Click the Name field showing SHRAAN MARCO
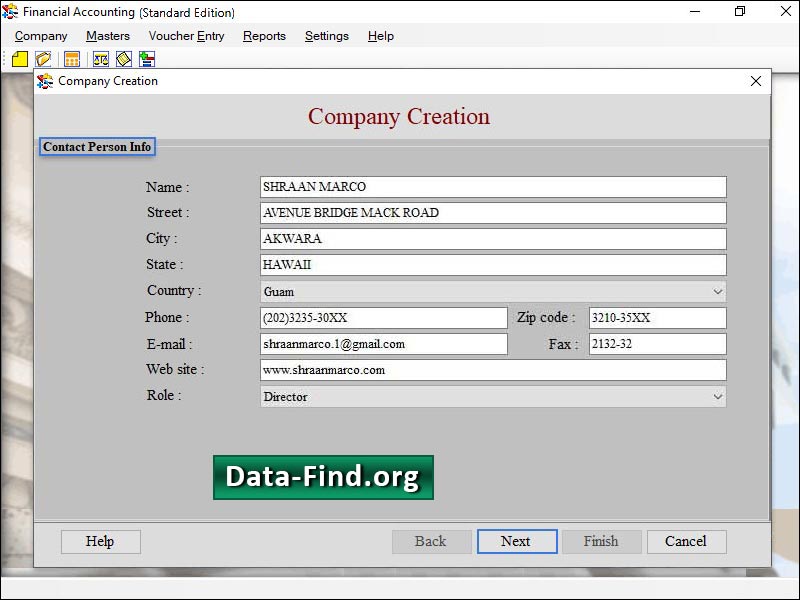The image size is (800, 600). pos(490,186)
